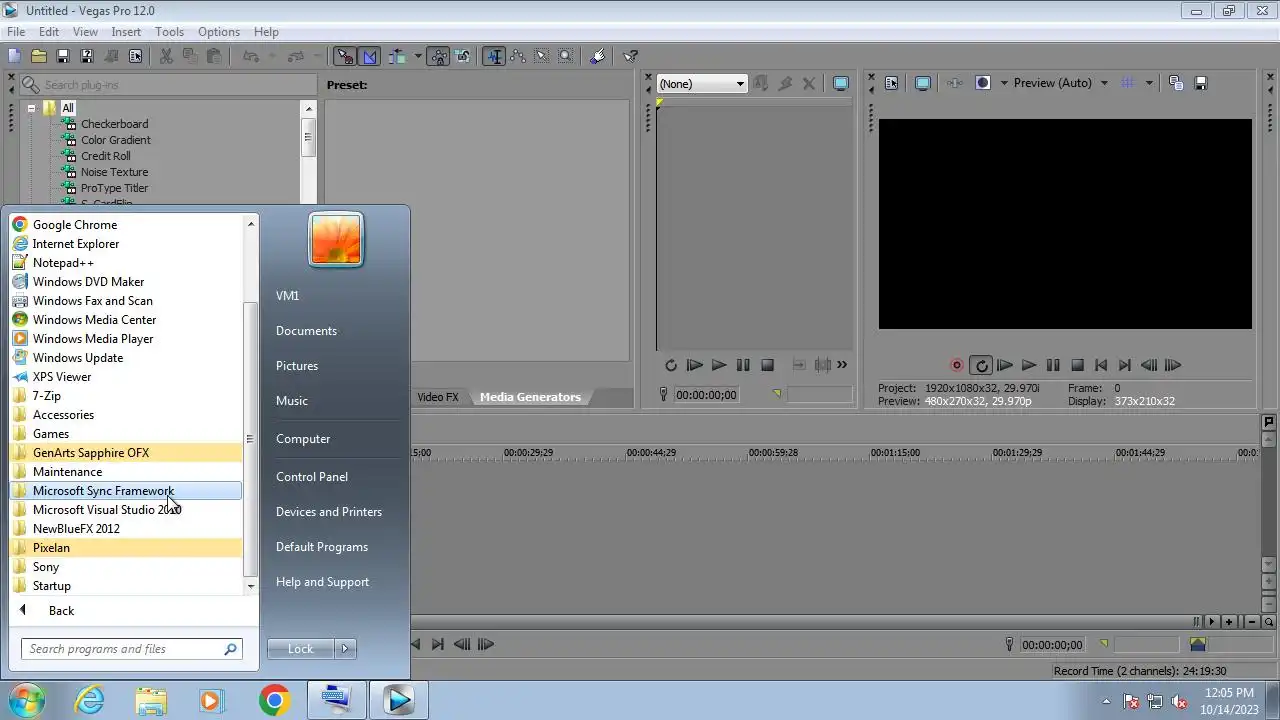Click the Windows Start orb

click(26, 700)
